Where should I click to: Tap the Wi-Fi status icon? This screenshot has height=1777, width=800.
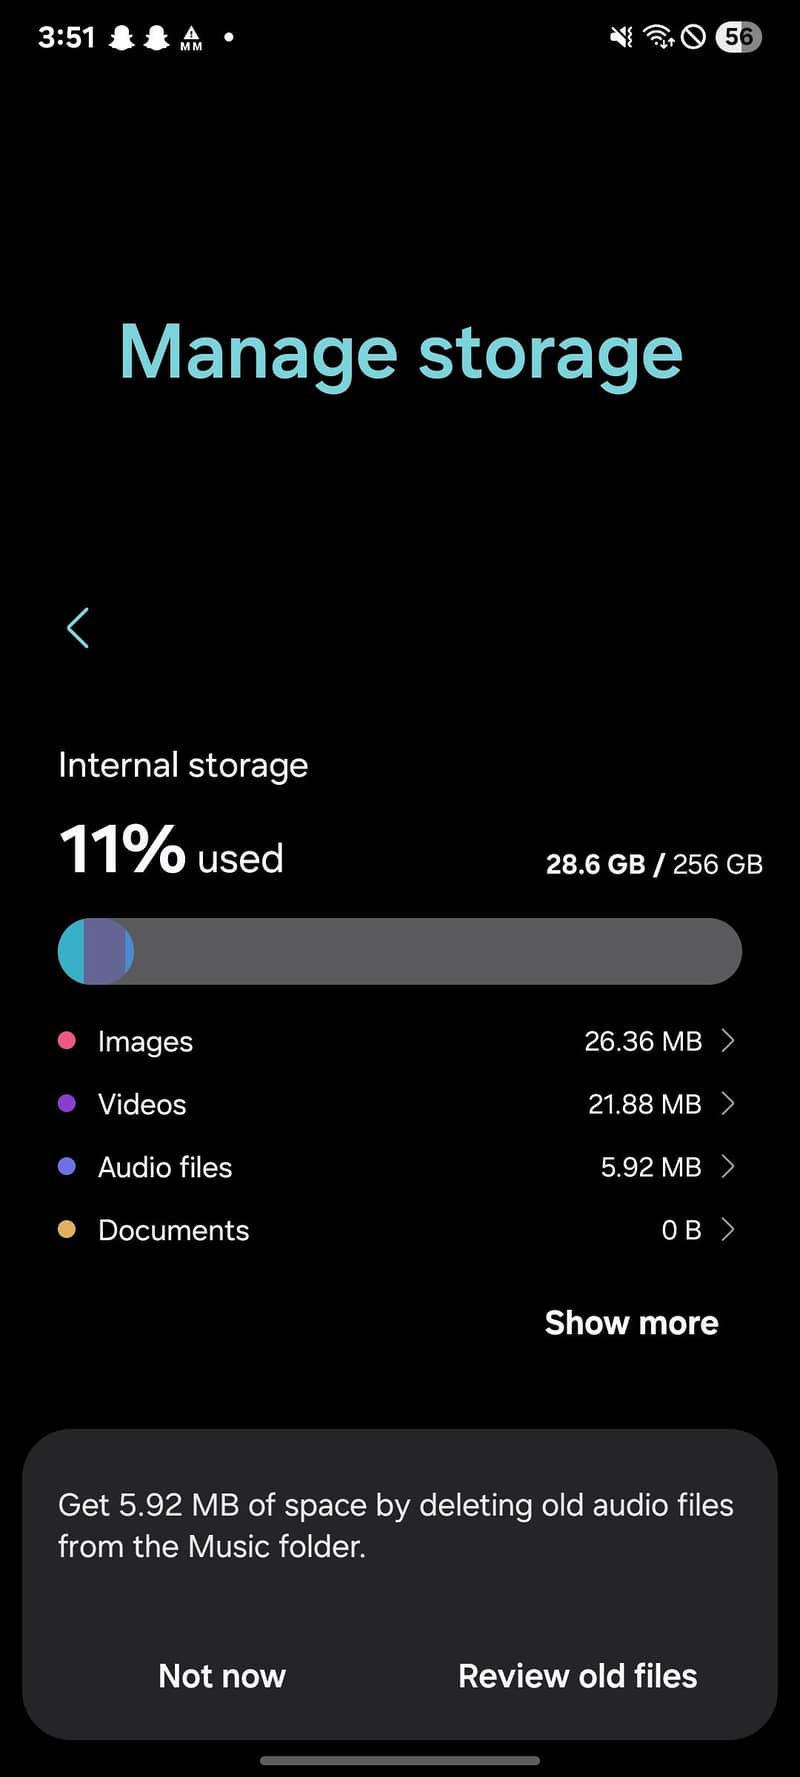[658, 37]
